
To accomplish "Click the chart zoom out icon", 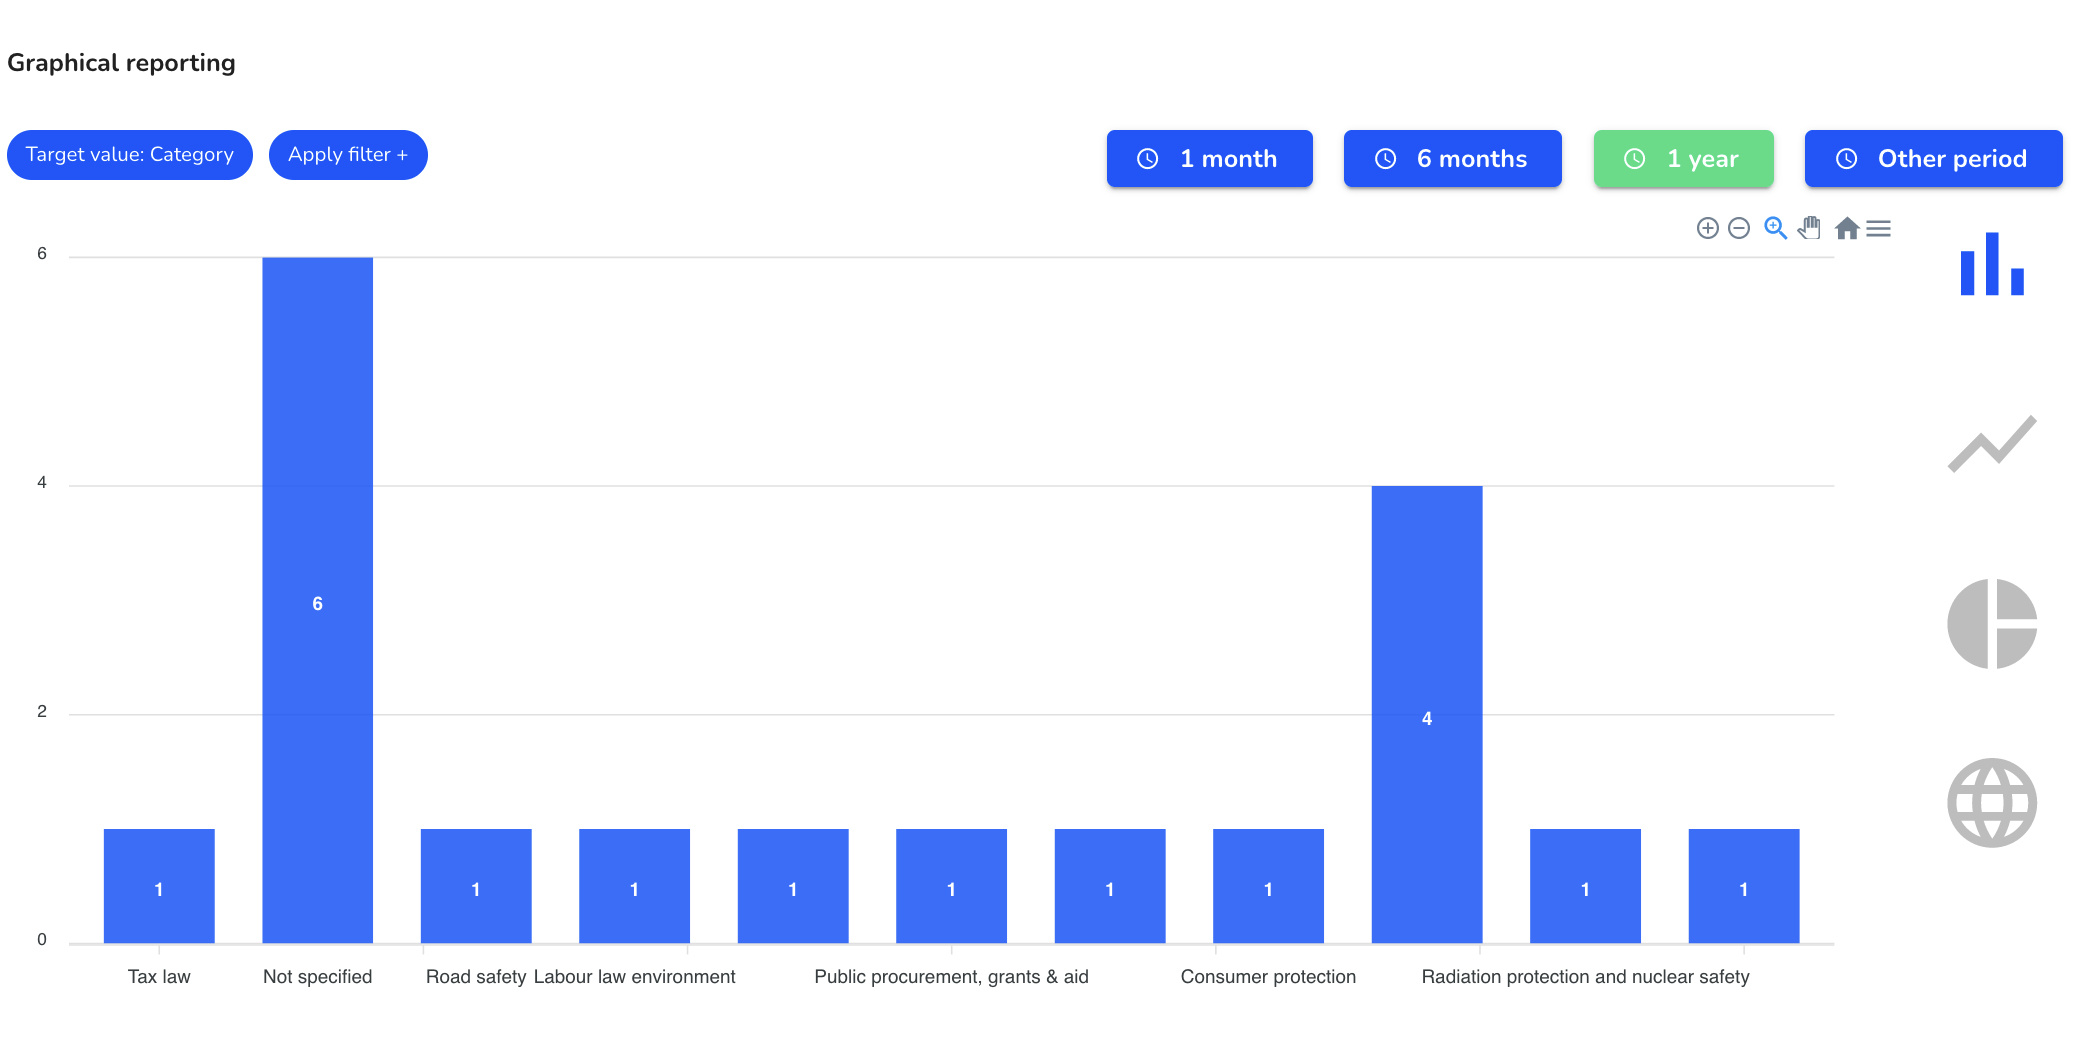I will [x=1739, y=229].
